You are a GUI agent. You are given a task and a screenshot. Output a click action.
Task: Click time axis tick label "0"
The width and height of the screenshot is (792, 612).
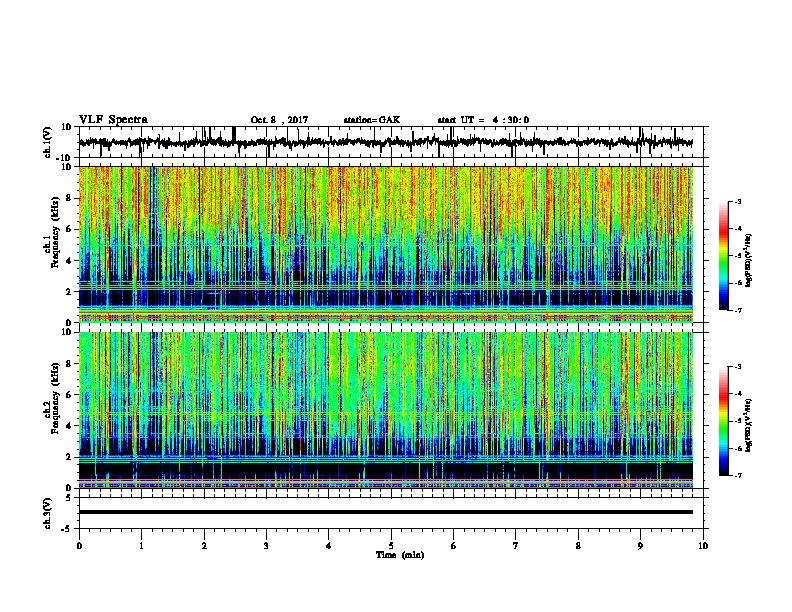point(79,546)
